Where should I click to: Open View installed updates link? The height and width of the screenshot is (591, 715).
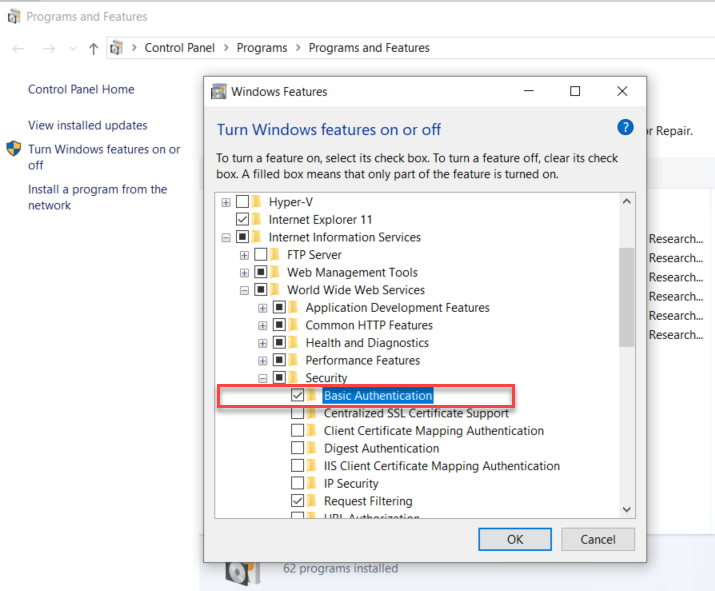[x=88, y=125]
